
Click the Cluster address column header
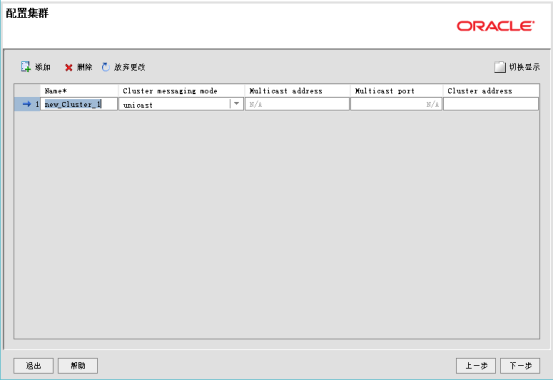(491, 91)
